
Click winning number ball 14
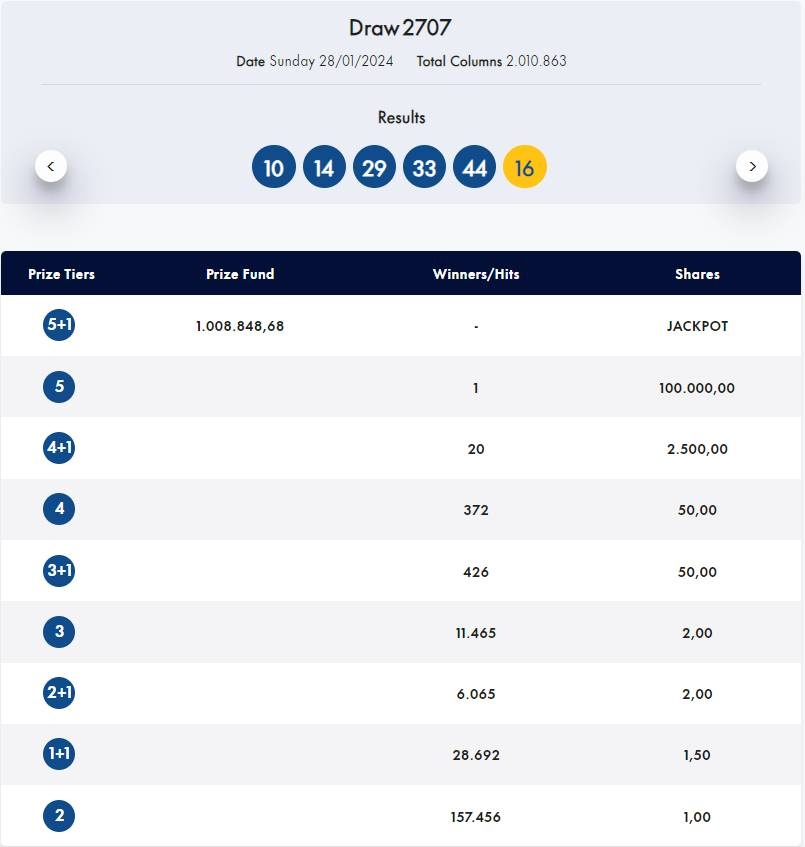[x=324, y=167]
